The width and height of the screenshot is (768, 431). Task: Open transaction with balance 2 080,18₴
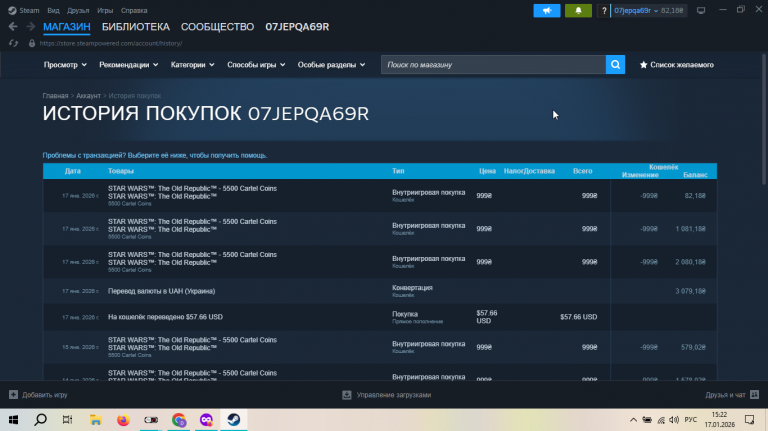pyautogui.click(x=380, y=262)
